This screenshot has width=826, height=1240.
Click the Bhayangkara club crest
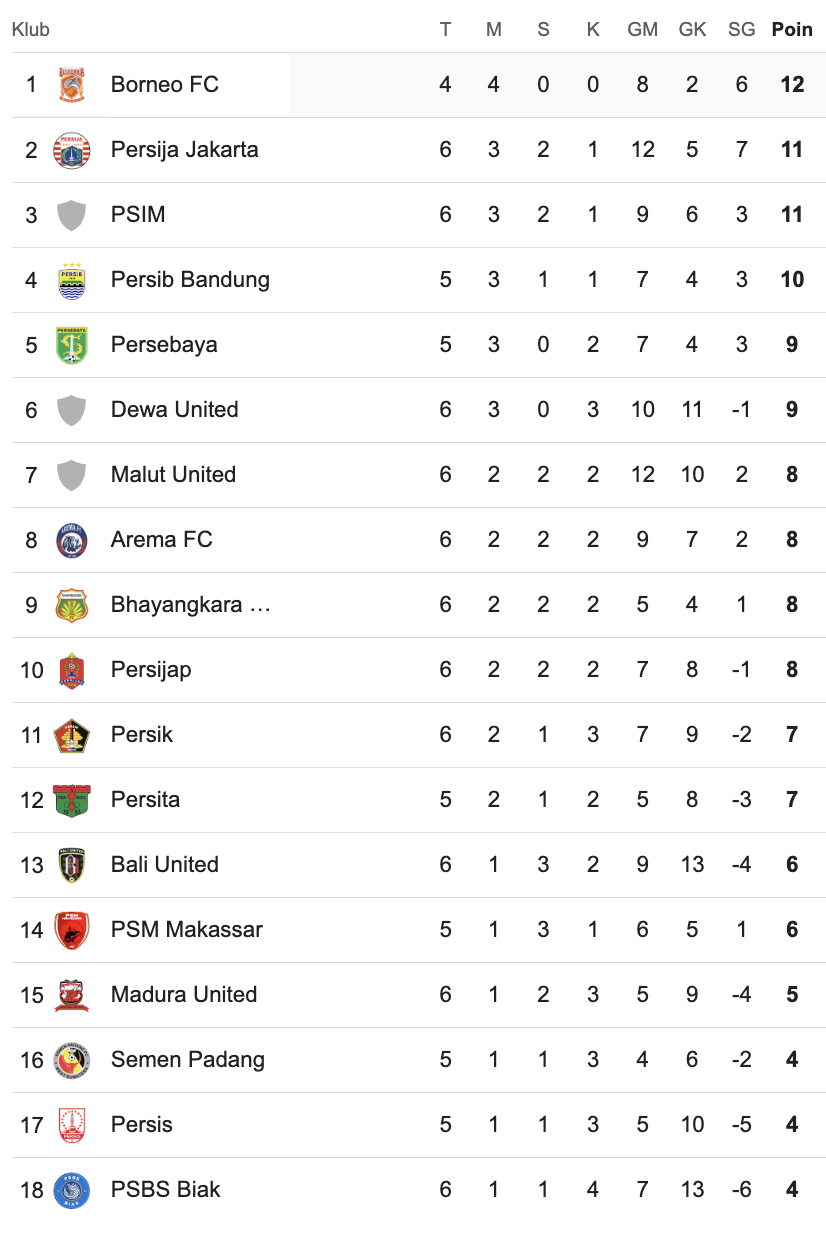click(72, 605)
